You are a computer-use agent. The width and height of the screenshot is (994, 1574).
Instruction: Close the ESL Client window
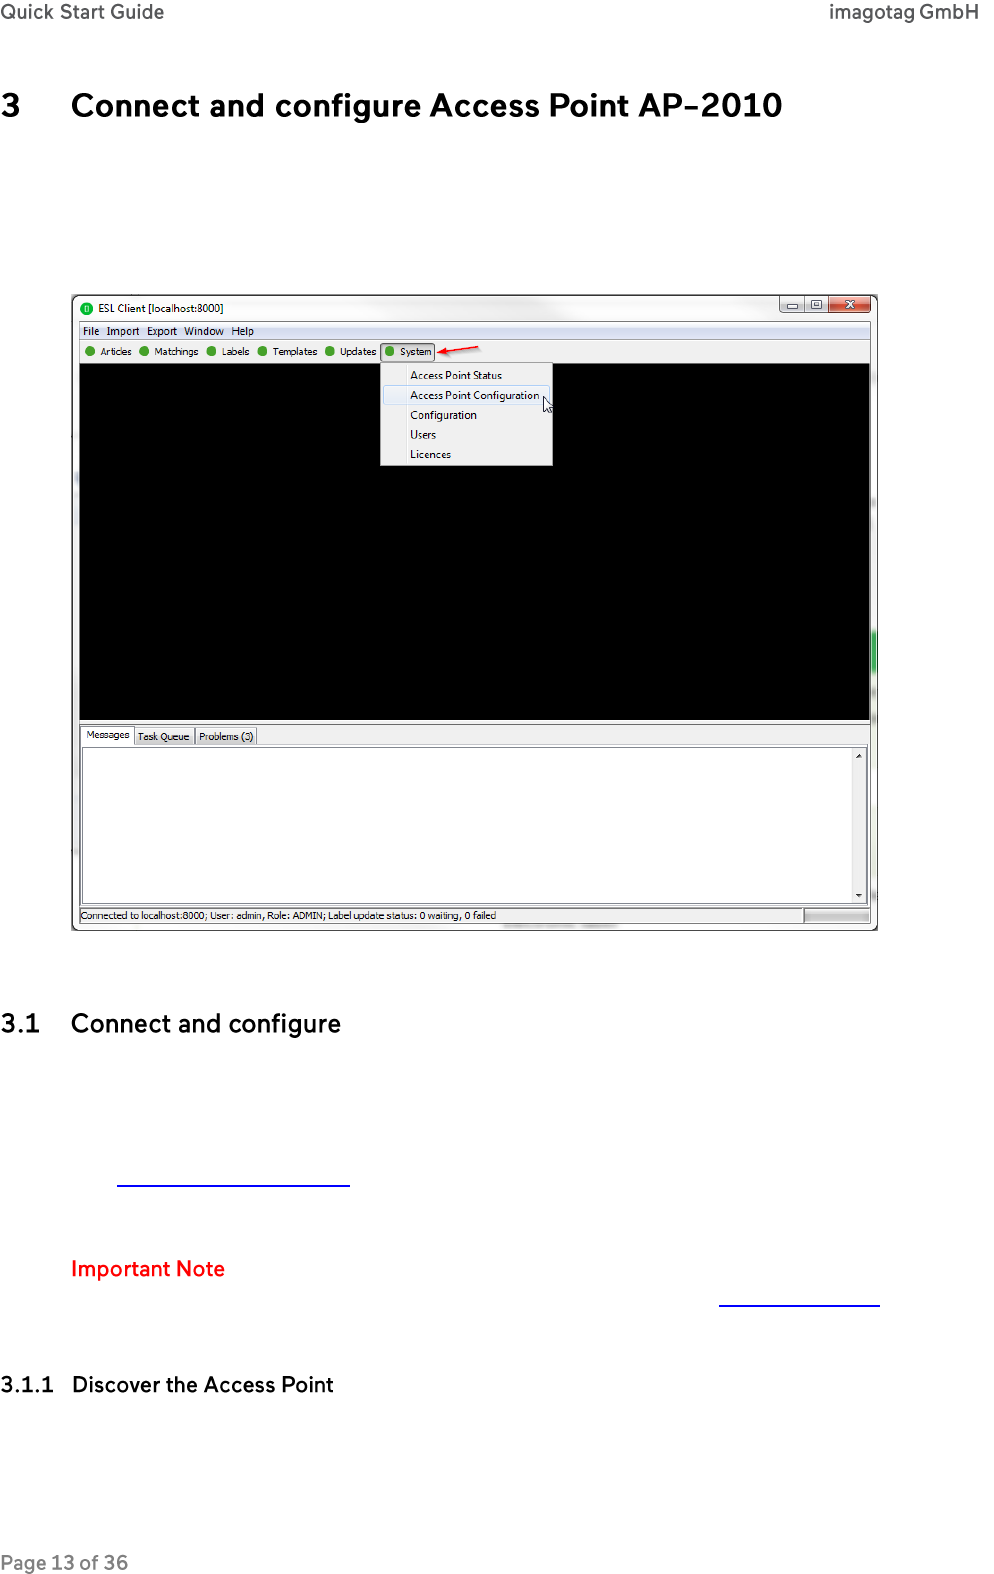(x=850, y=305)
